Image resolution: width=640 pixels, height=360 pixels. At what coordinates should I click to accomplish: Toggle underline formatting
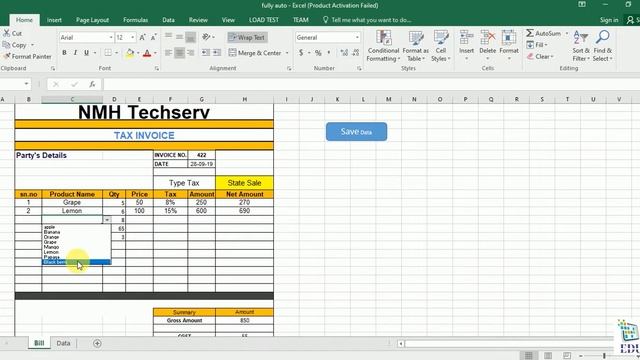86,53
